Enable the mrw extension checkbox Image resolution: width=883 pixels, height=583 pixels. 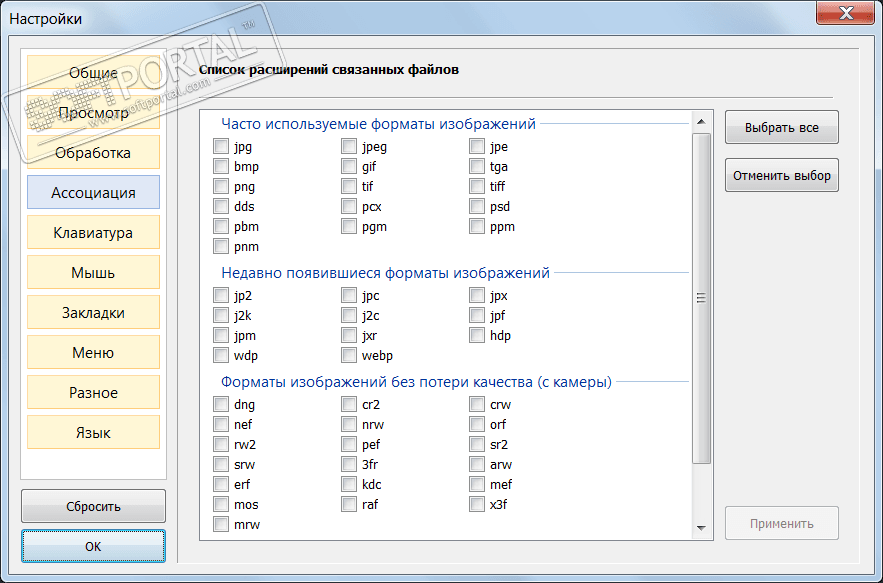221,524
